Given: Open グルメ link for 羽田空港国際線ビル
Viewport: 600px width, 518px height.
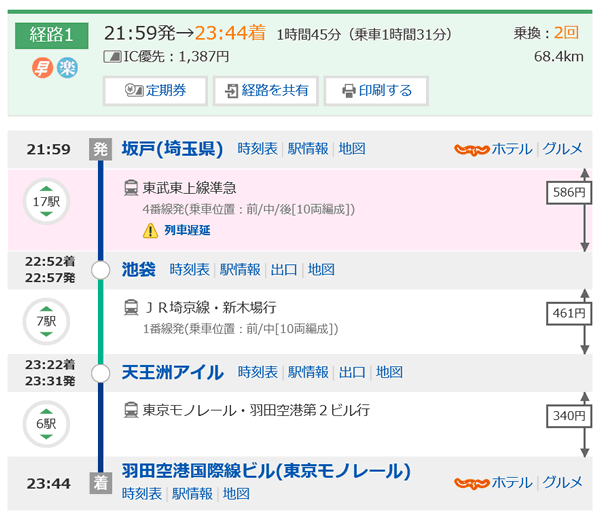Looking at the screenshot, I should tap(562, 482).
